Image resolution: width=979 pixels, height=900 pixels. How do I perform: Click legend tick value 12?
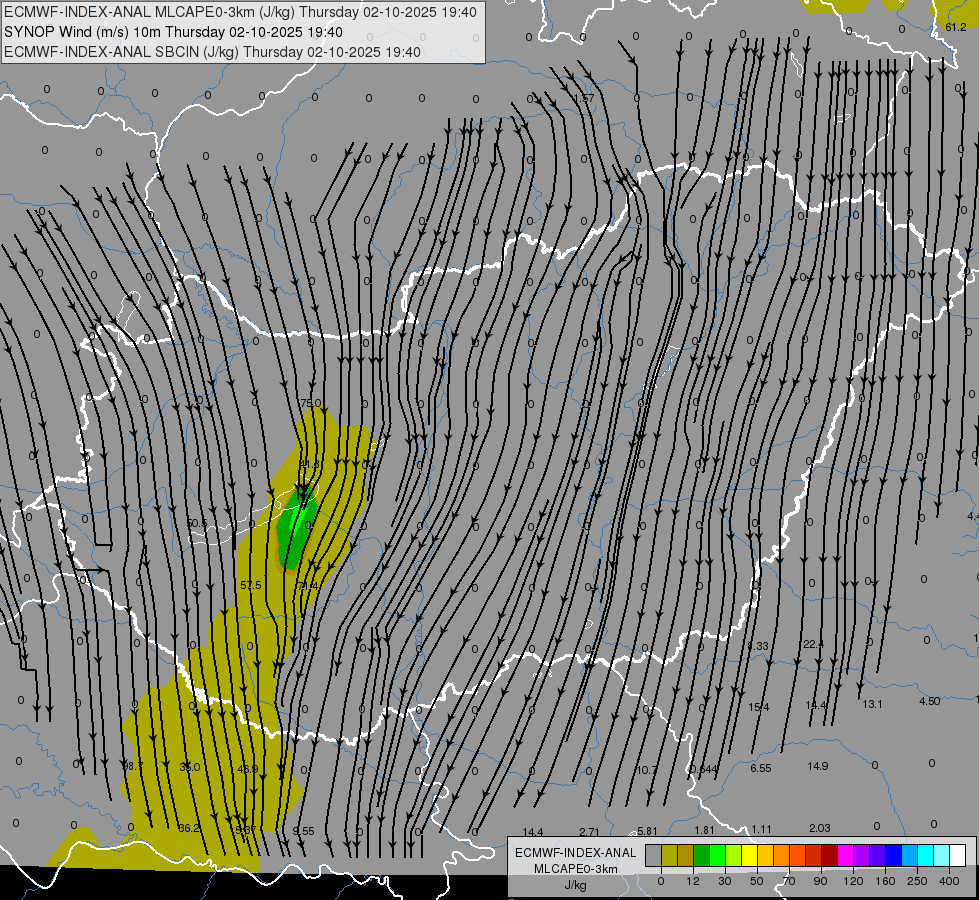693,881
